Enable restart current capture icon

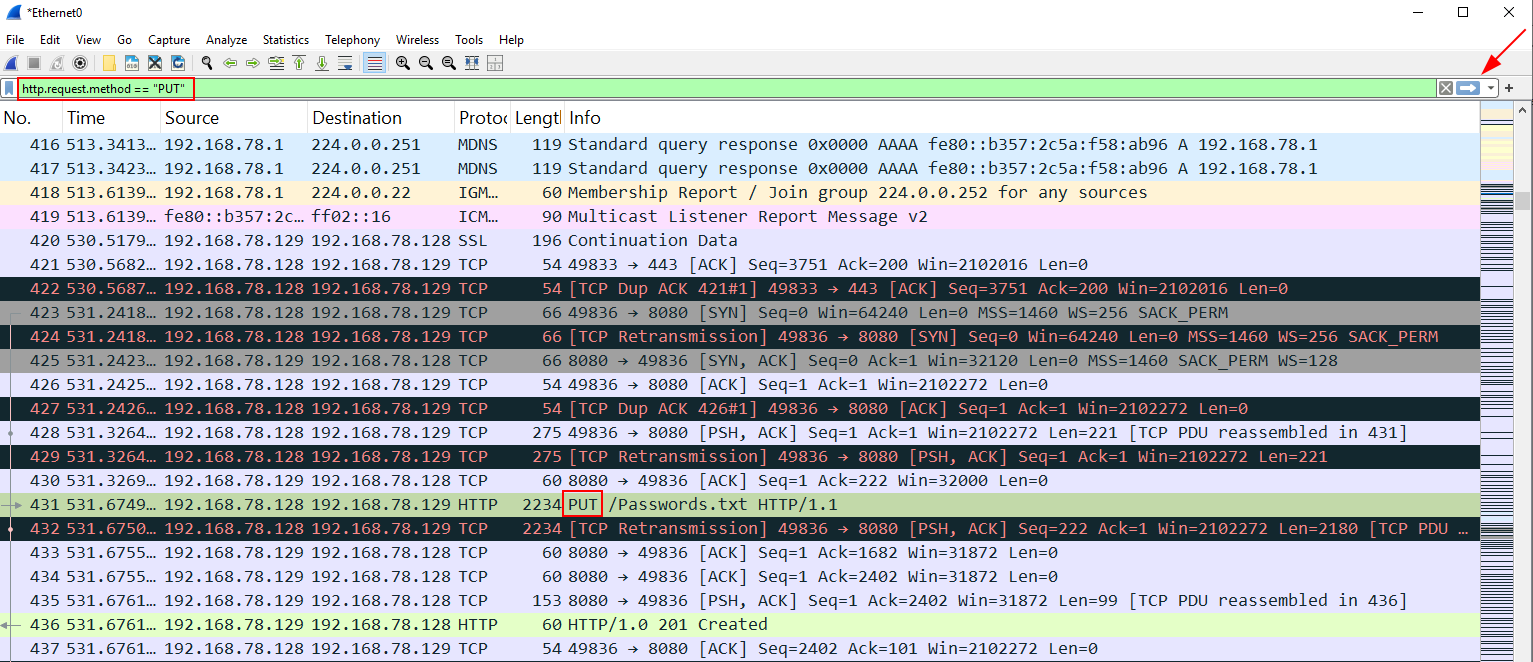coord(57,63)
